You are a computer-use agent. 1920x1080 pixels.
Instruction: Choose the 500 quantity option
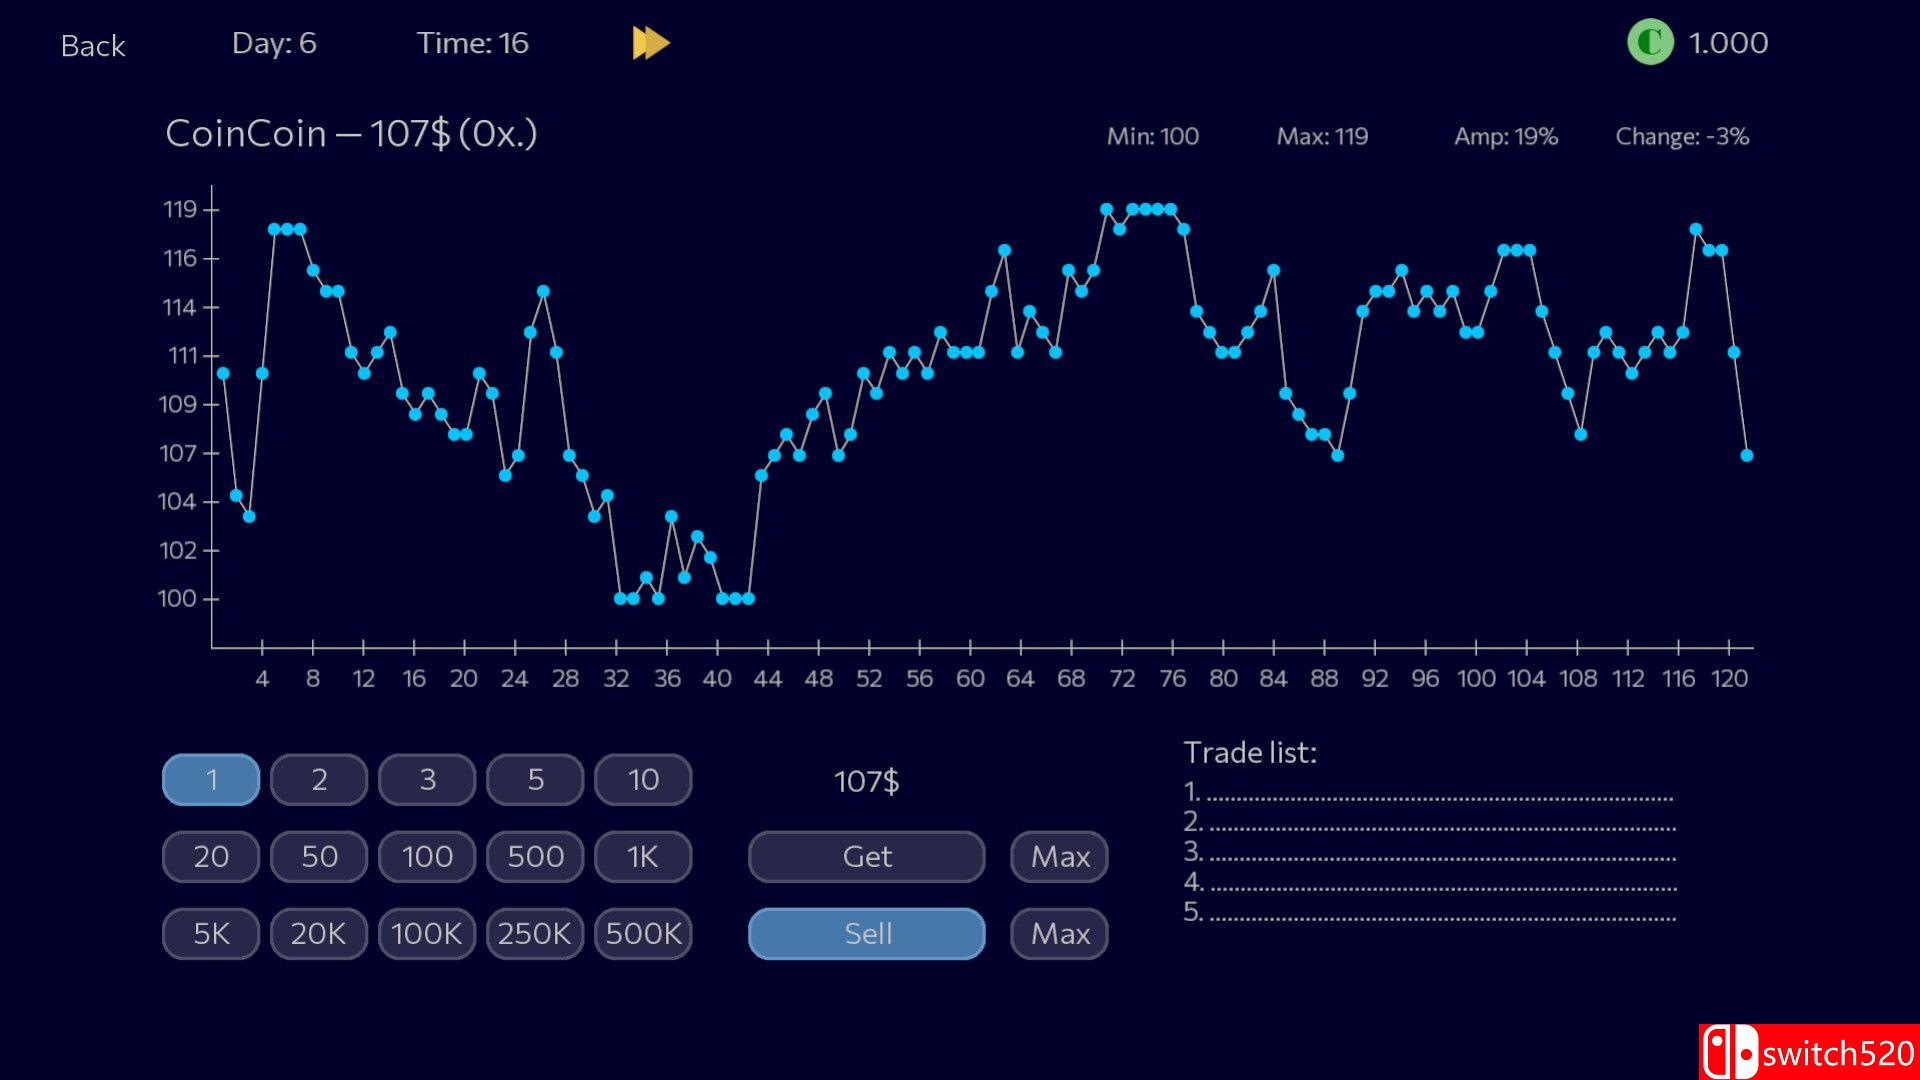[x=535, y=857]
